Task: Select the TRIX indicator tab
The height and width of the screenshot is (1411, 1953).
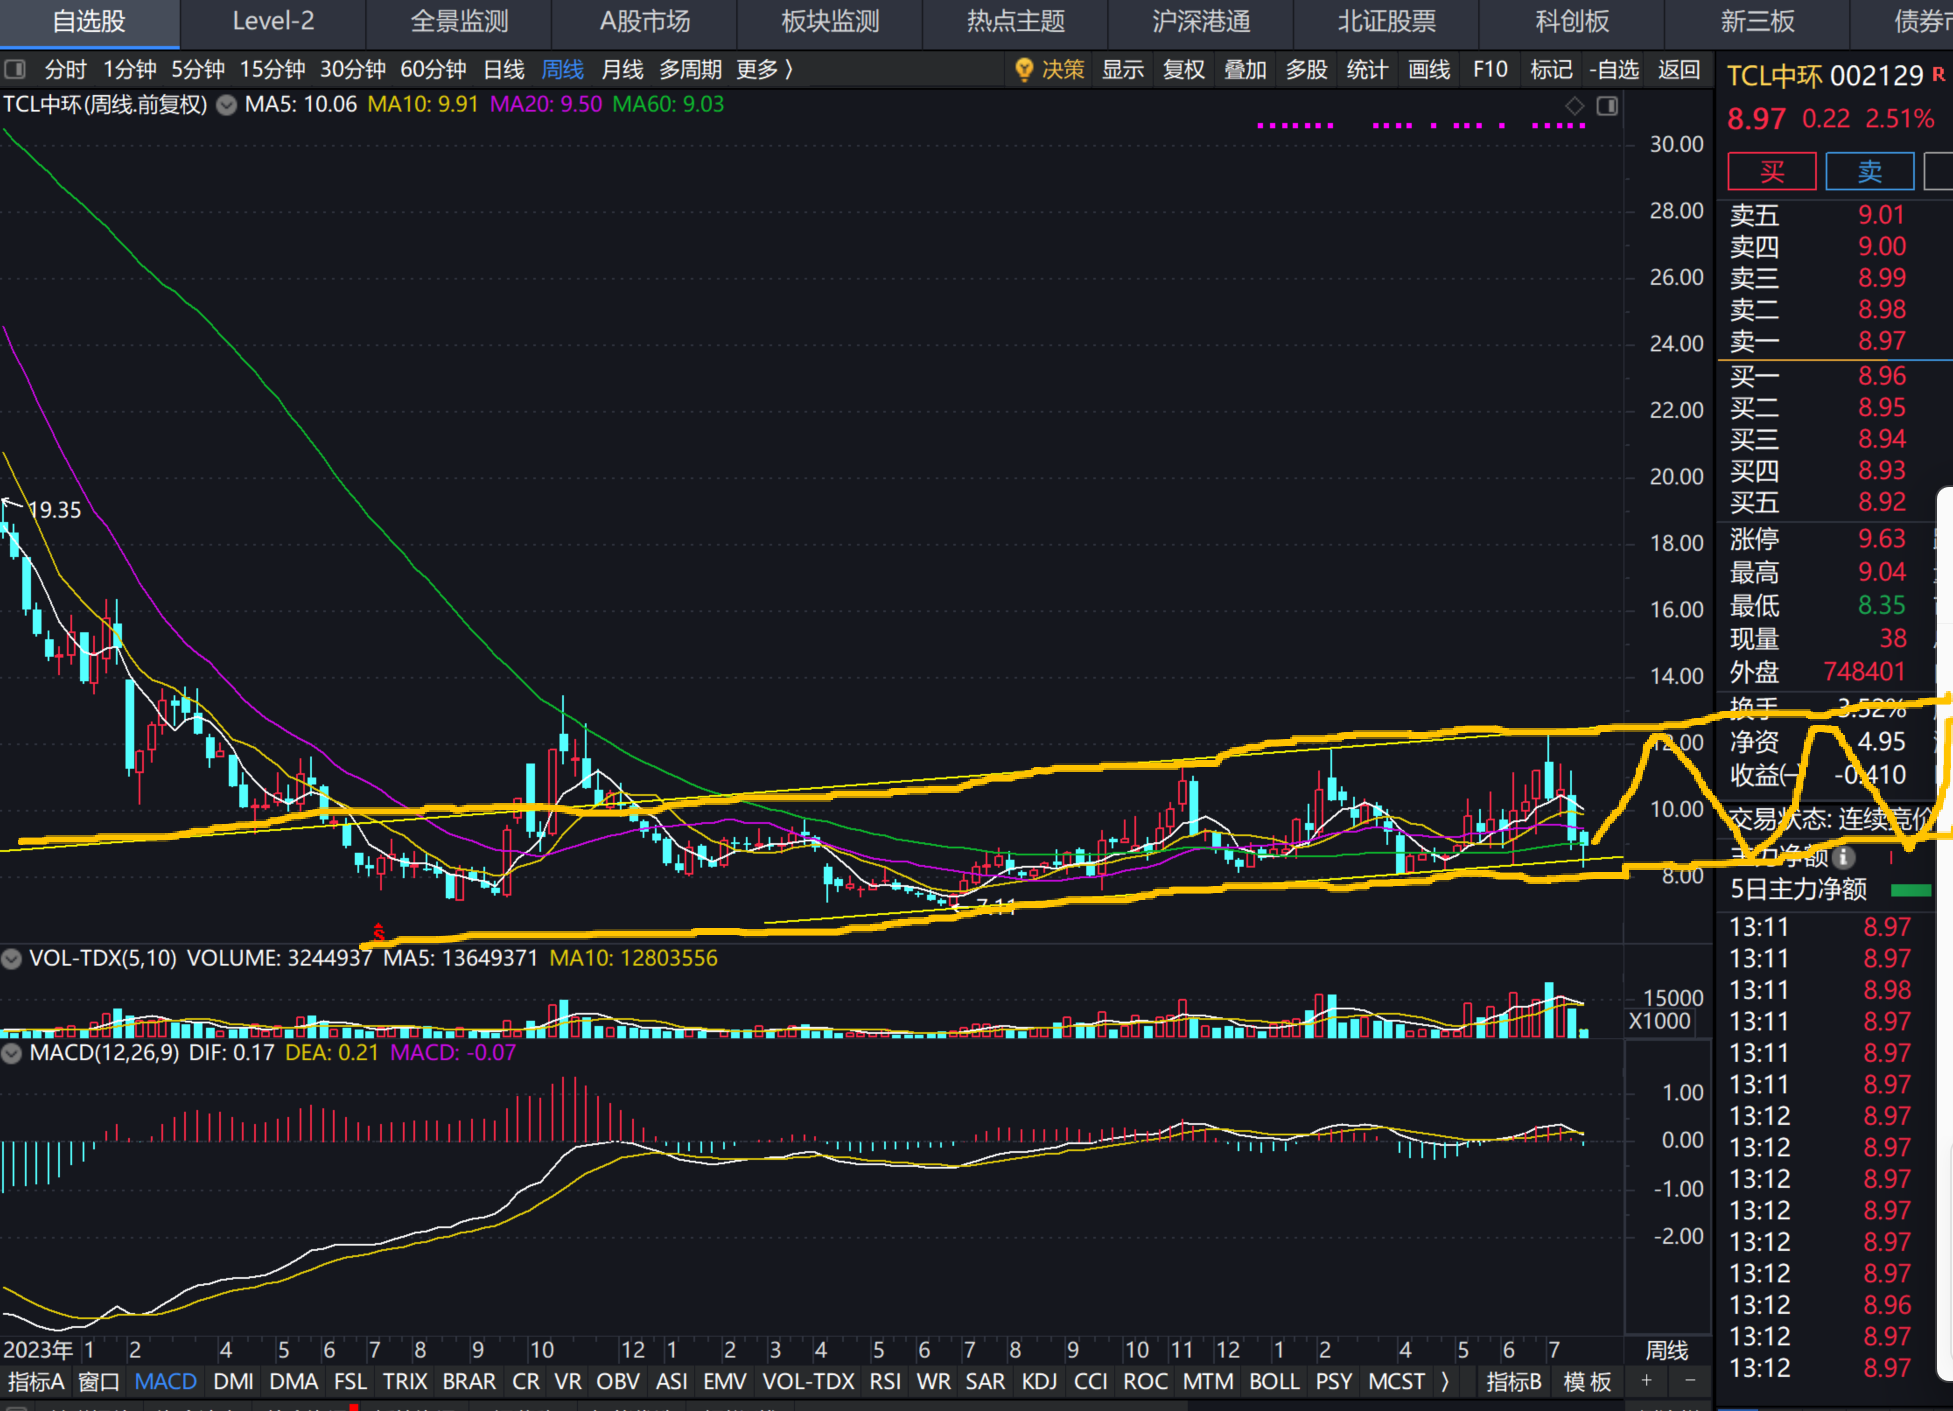Action: click(405, 1381)
